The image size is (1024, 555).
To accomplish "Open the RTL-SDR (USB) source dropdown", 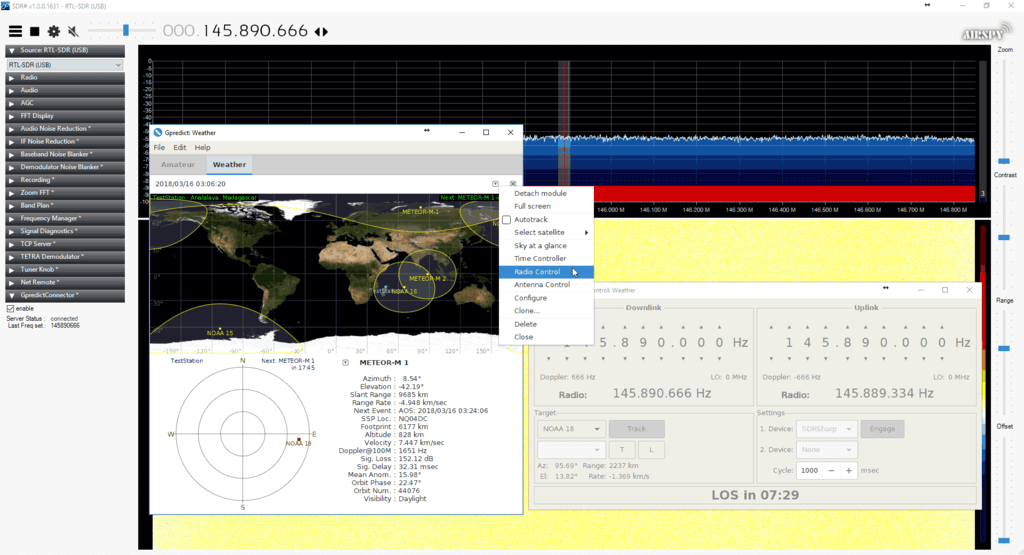I will pyautogui.click(x=65, y=65).
